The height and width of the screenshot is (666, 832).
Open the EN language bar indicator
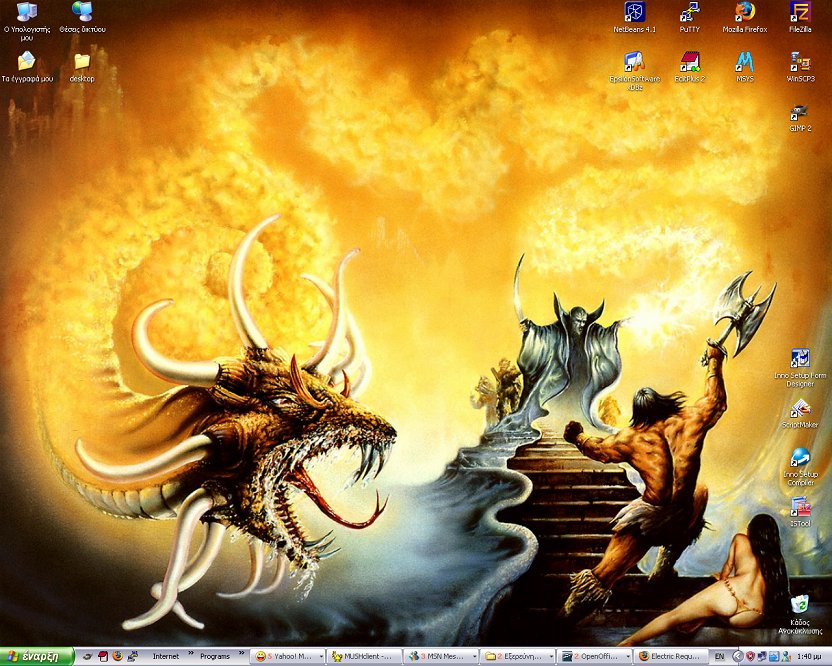[x=720, y=656]
